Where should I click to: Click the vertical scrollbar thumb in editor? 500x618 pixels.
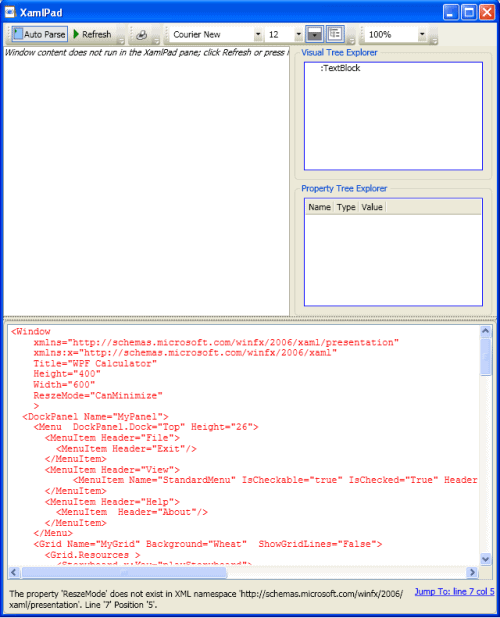coord(485,357)
